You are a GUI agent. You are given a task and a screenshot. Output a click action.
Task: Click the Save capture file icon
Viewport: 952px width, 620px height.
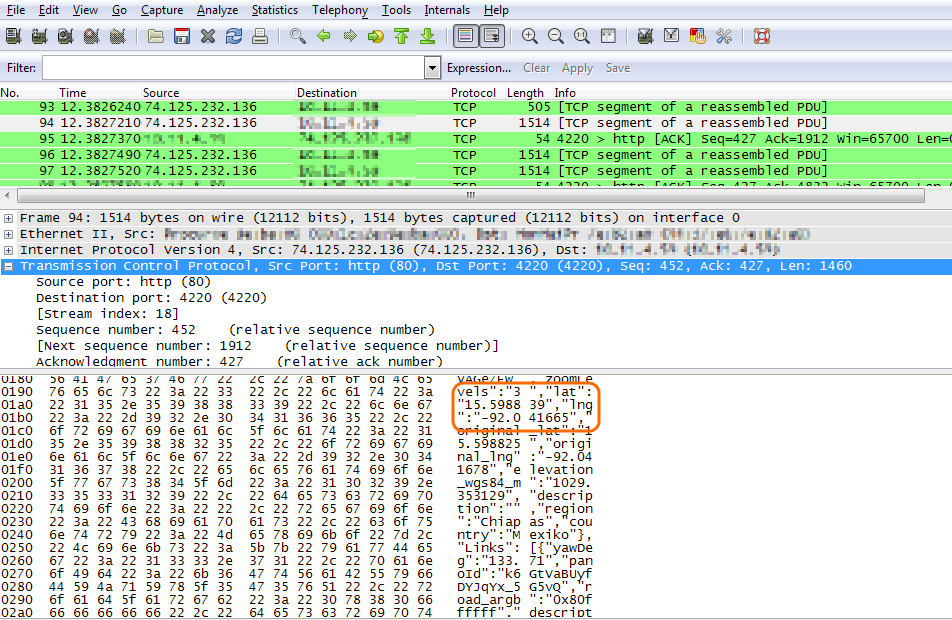182,36
